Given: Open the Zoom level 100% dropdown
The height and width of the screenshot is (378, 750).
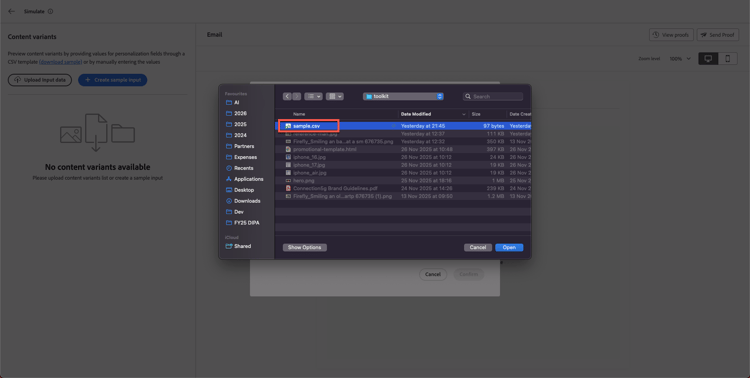Looking at the screenshot, I should tap(680, 59).
